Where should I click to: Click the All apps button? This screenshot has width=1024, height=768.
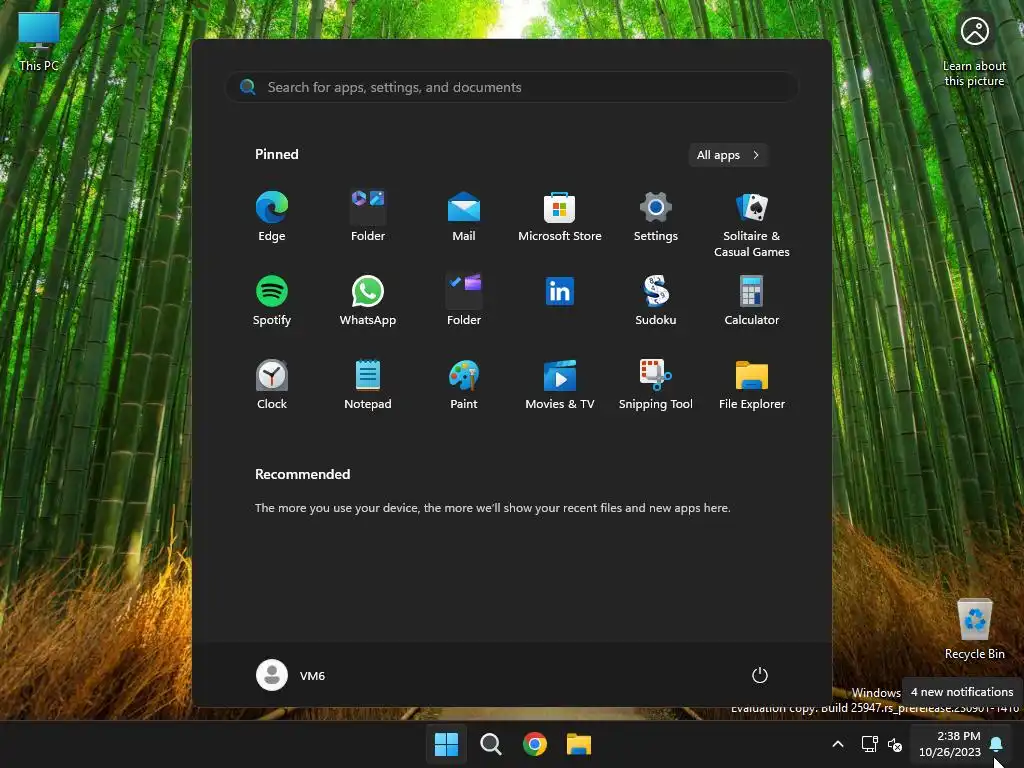tap(728, 155)
